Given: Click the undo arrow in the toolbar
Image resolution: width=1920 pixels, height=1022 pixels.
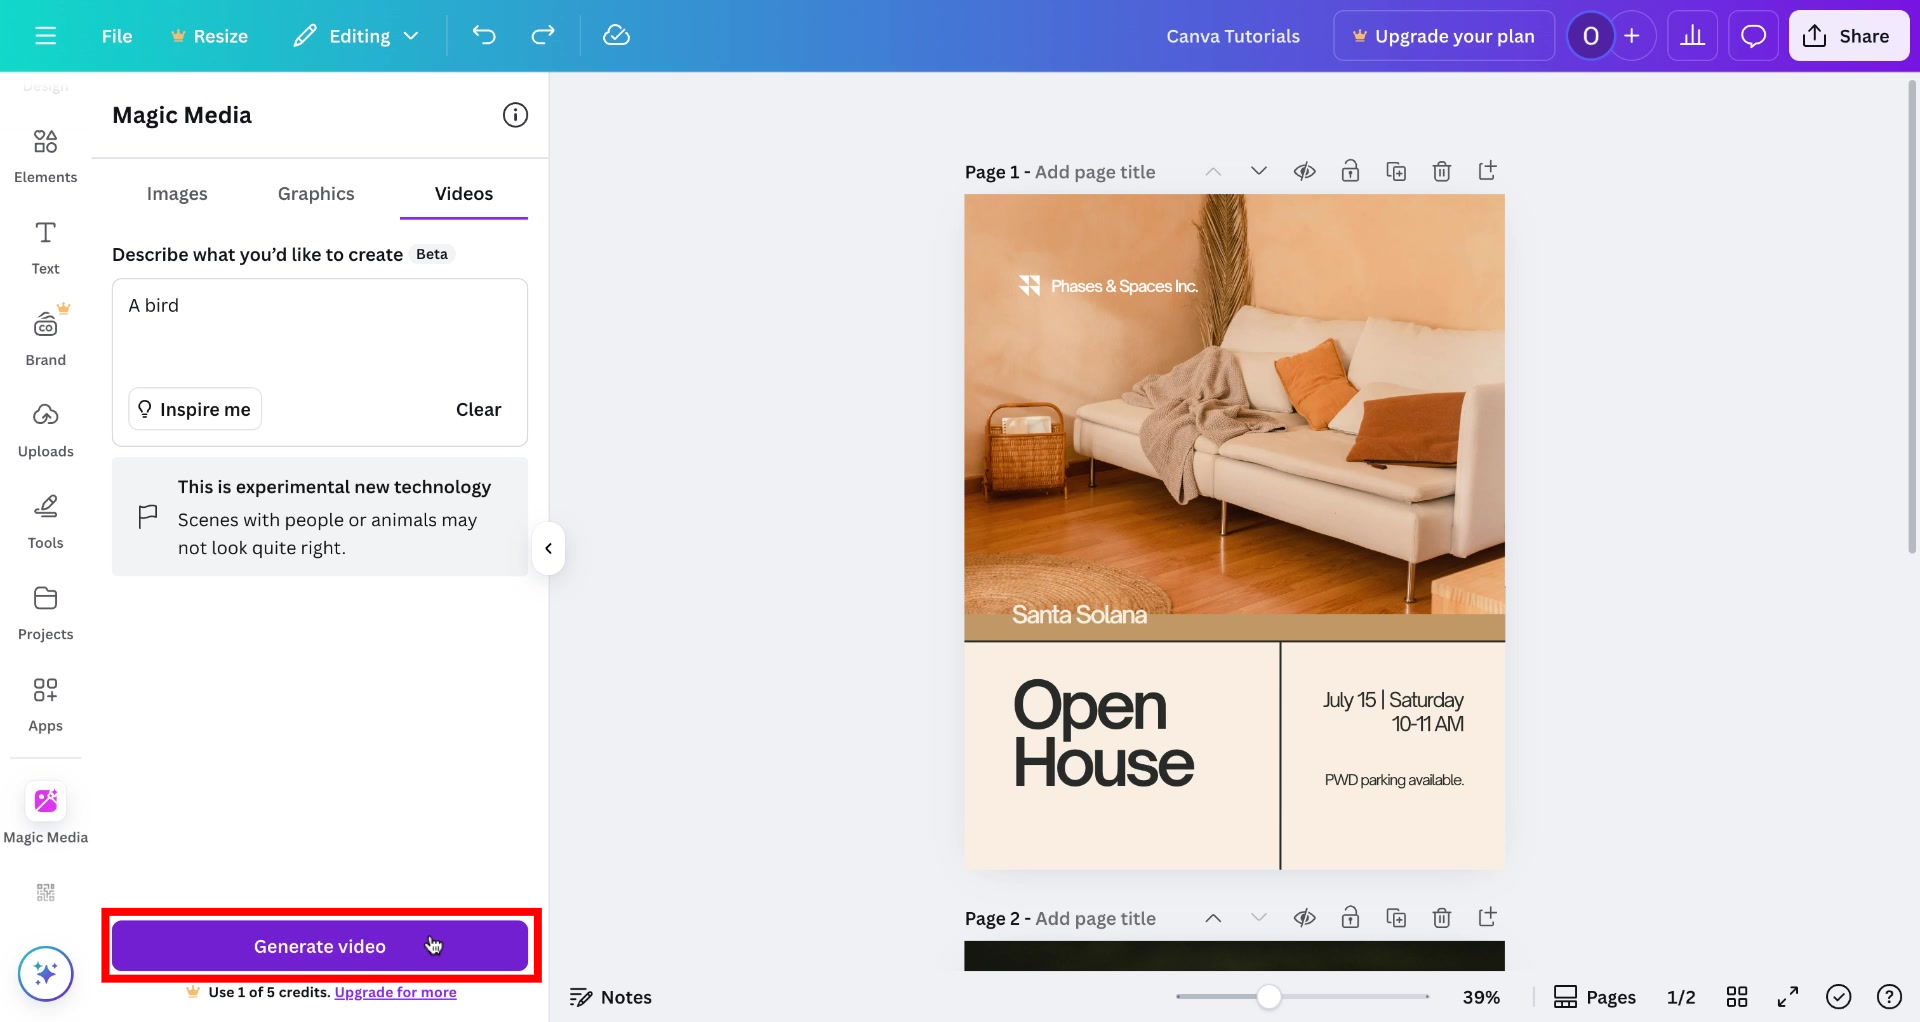Looking at the screenshot, I should click(x=484, y=35).
